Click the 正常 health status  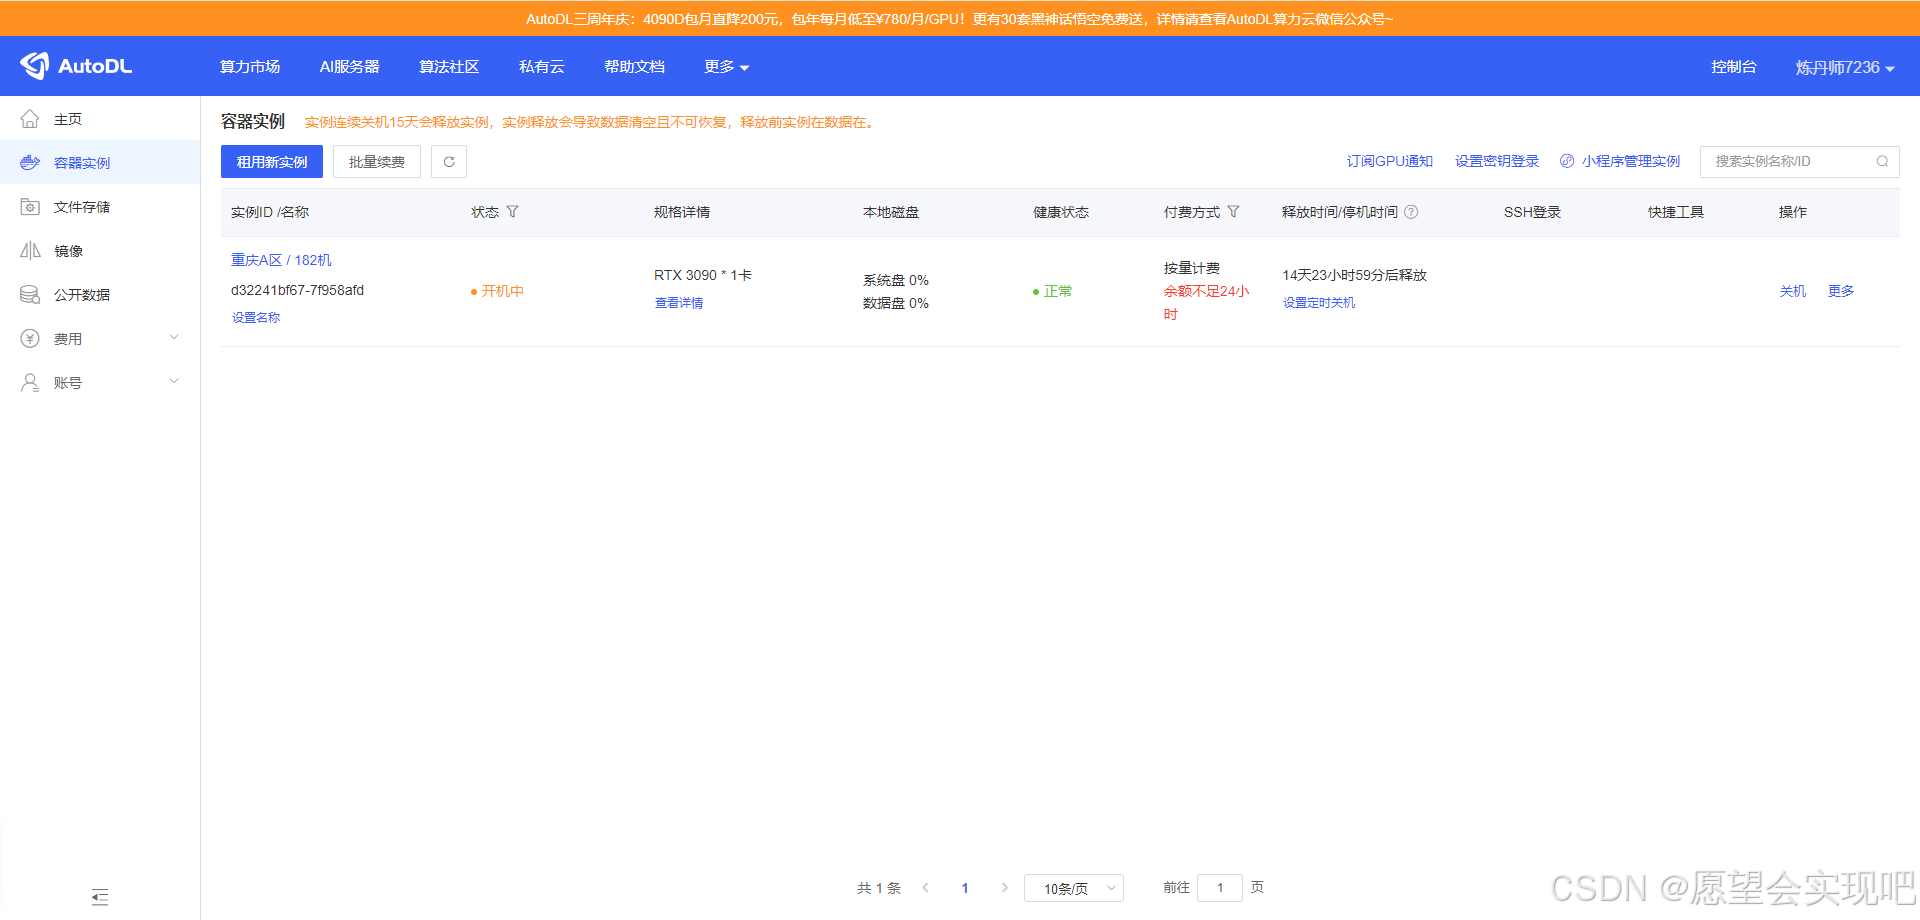pyautogui.click(x=1058, y=291)
